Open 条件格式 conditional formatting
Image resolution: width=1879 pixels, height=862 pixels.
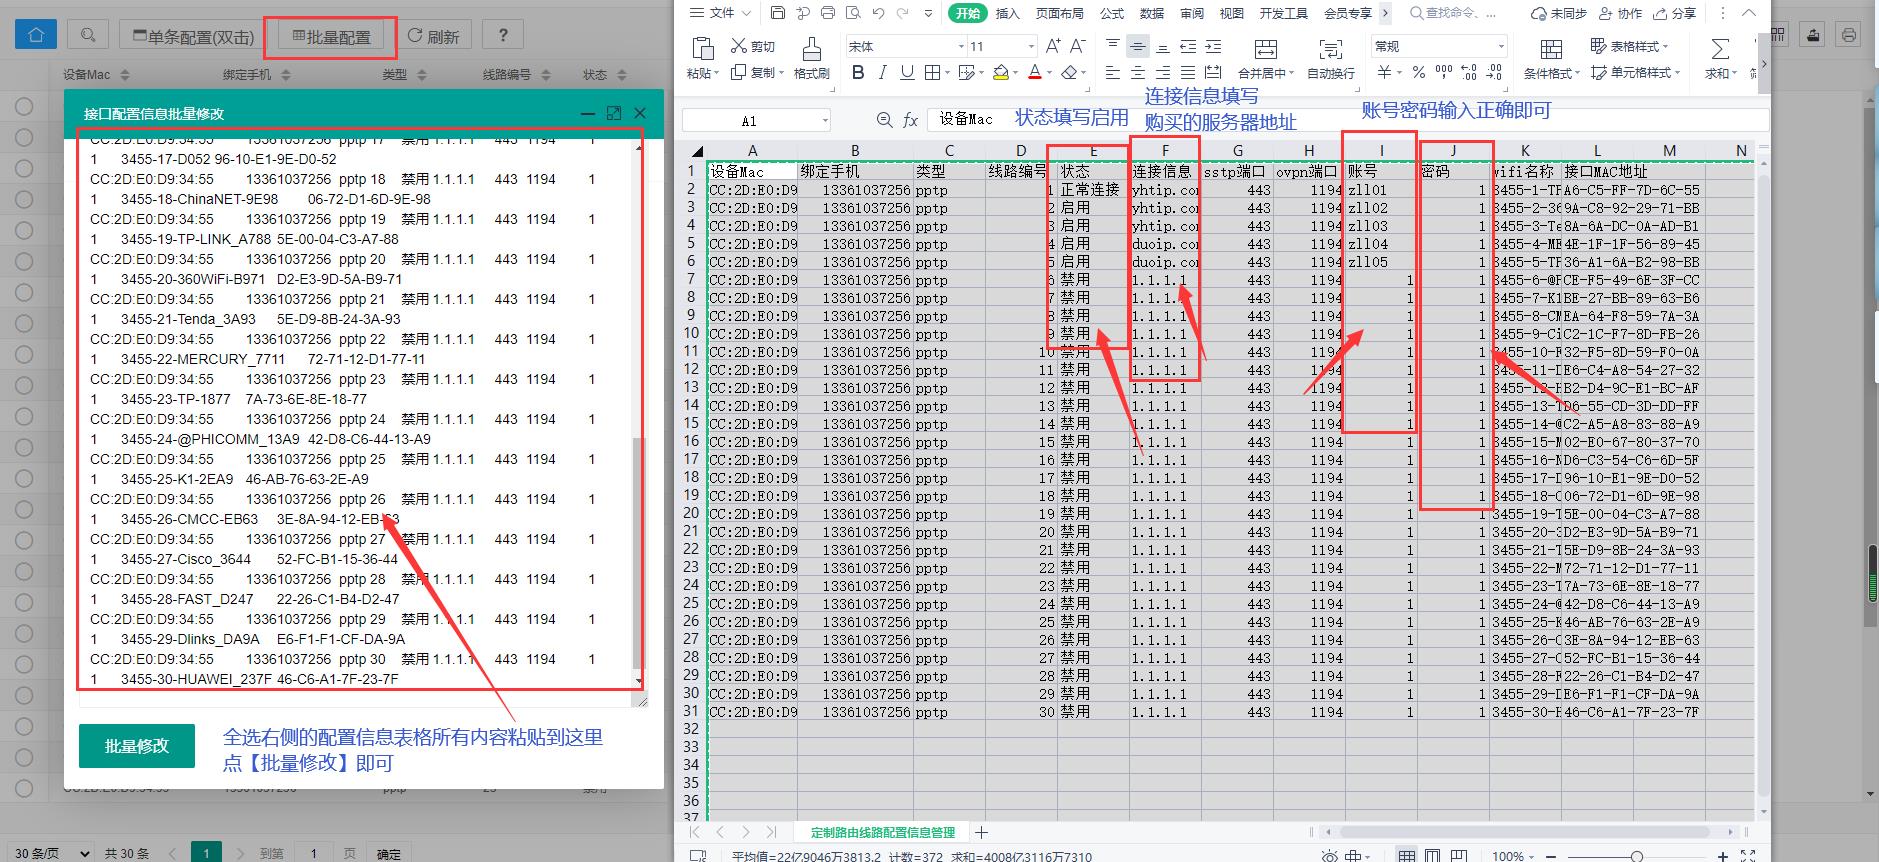coord(1551,58)
